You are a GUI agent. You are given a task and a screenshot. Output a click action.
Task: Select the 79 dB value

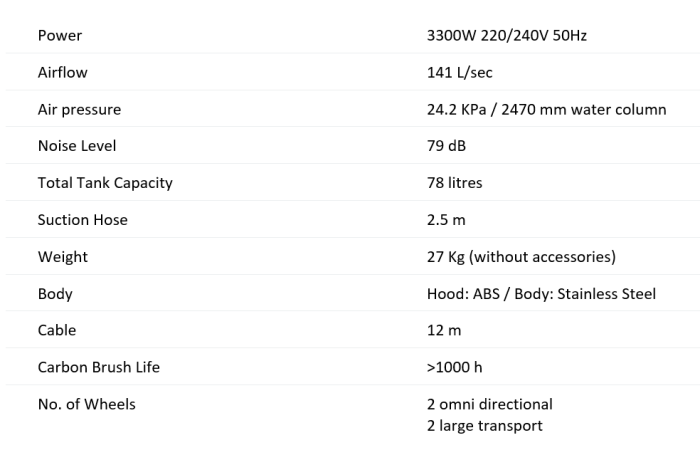click(446, 146)
